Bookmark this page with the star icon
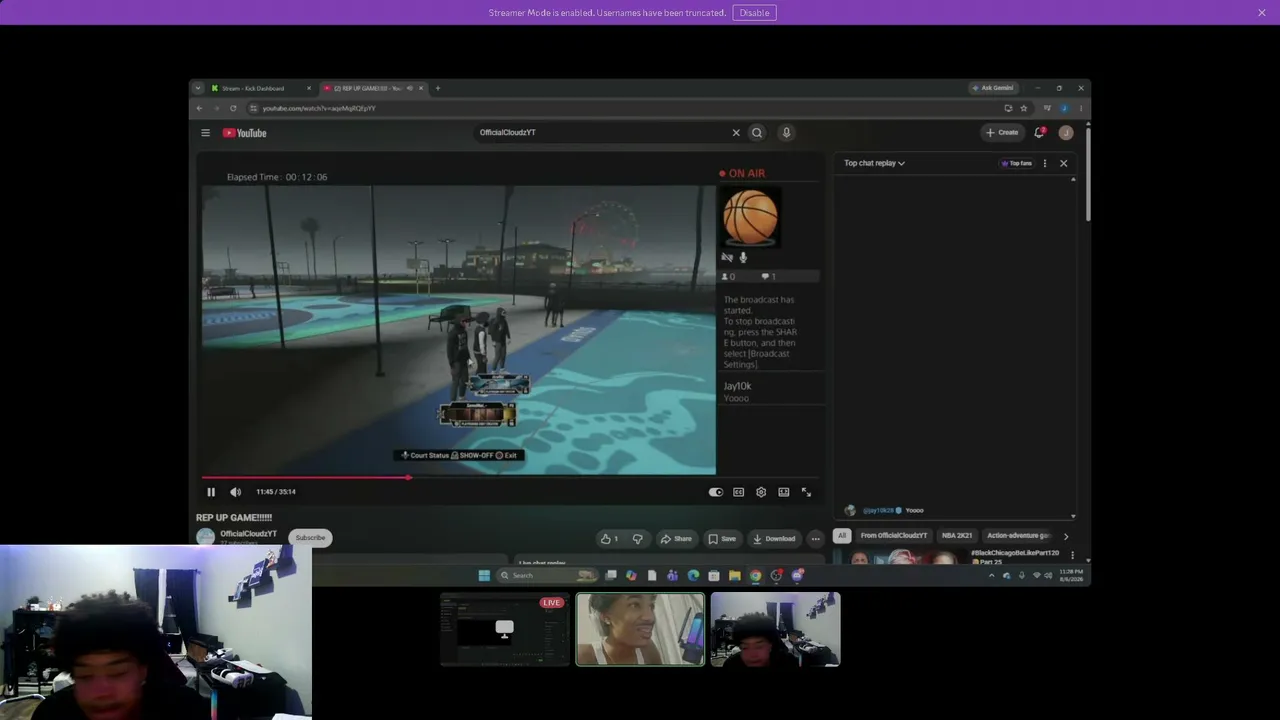 (x=1024, y=108)
